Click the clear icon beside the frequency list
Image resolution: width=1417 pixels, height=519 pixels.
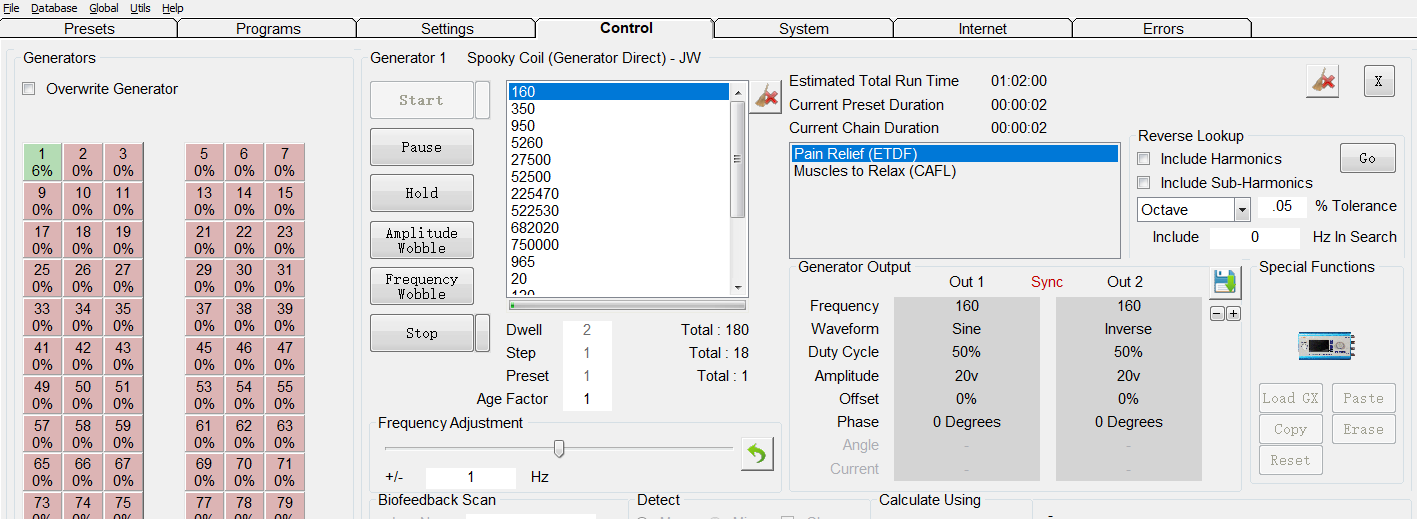(x=766, y=97)
